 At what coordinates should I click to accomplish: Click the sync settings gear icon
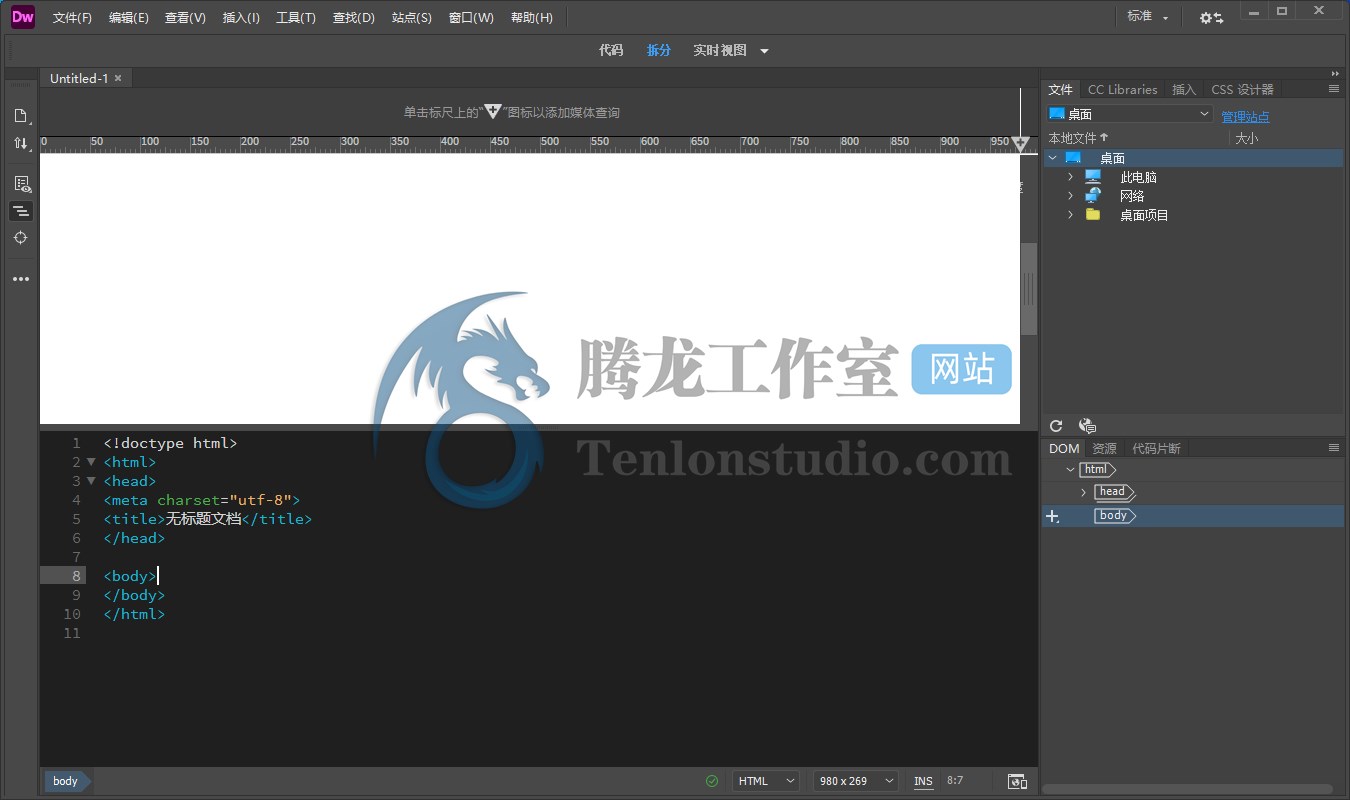[1211, 17]
